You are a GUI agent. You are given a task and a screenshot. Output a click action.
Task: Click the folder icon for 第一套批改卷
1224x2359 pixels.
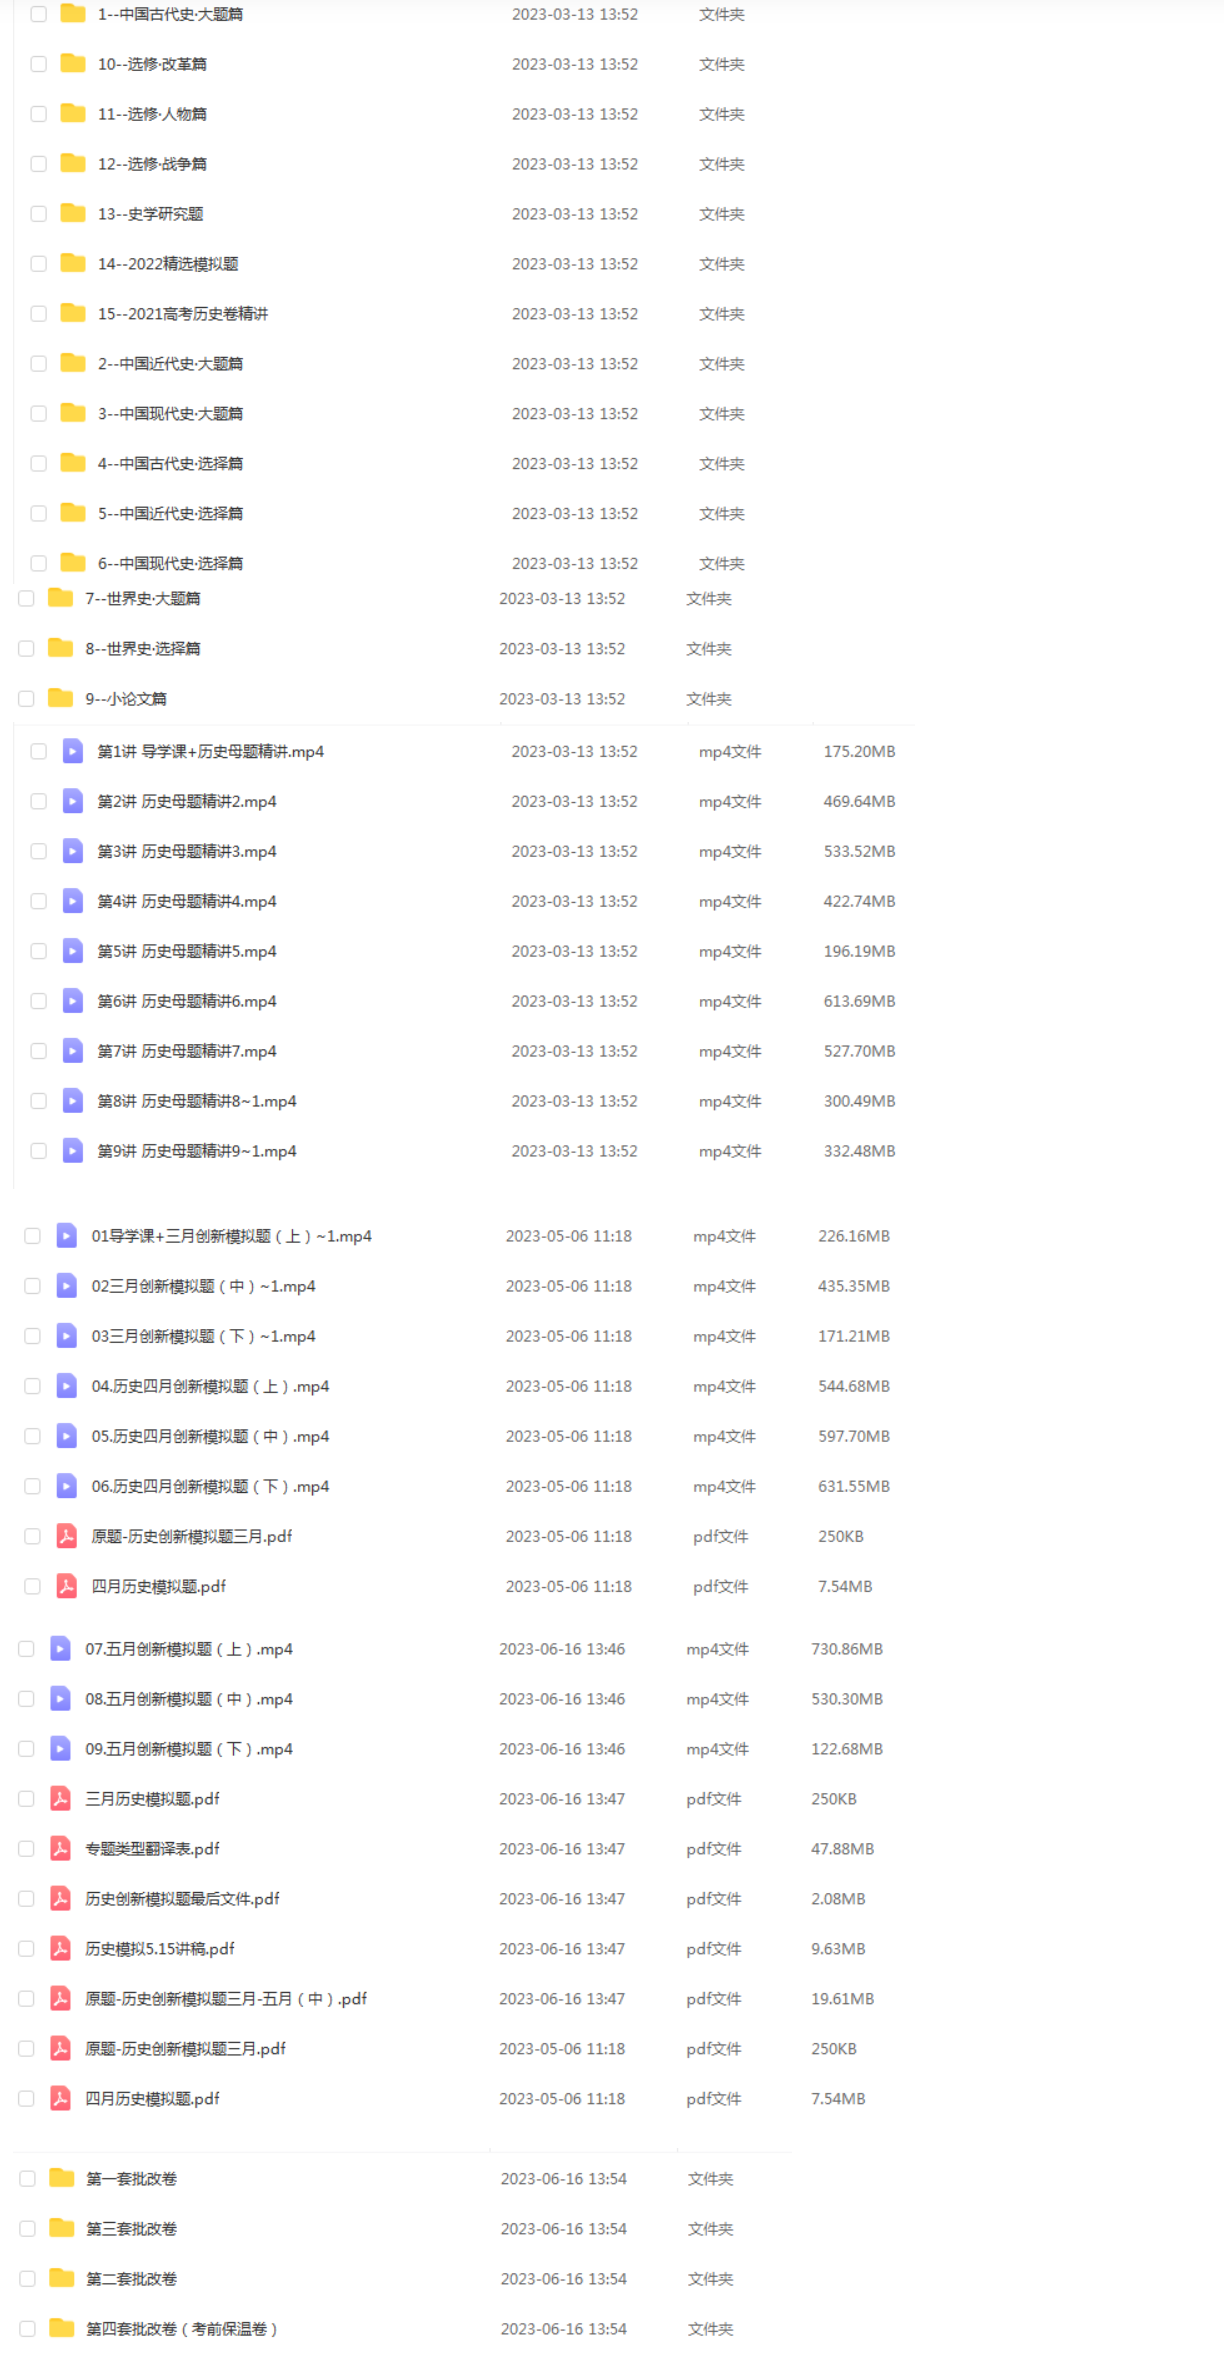click(62, 2178)
